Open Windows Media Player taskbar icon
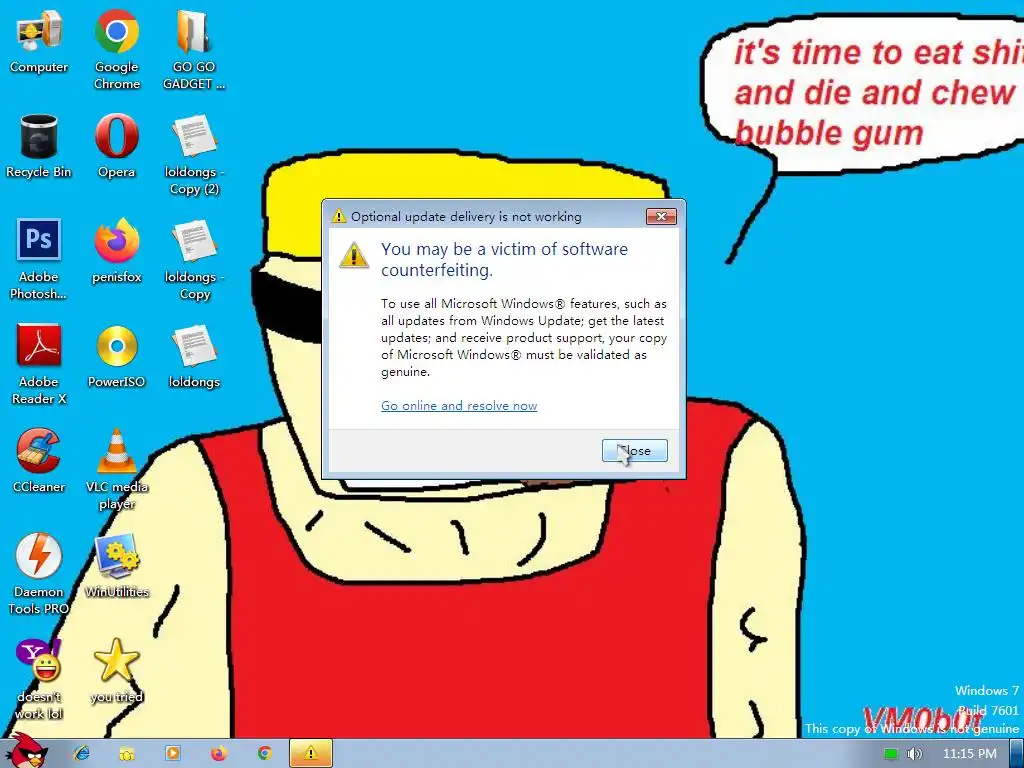This screenshot has width=1024, height=768. (x=172, y=753)
